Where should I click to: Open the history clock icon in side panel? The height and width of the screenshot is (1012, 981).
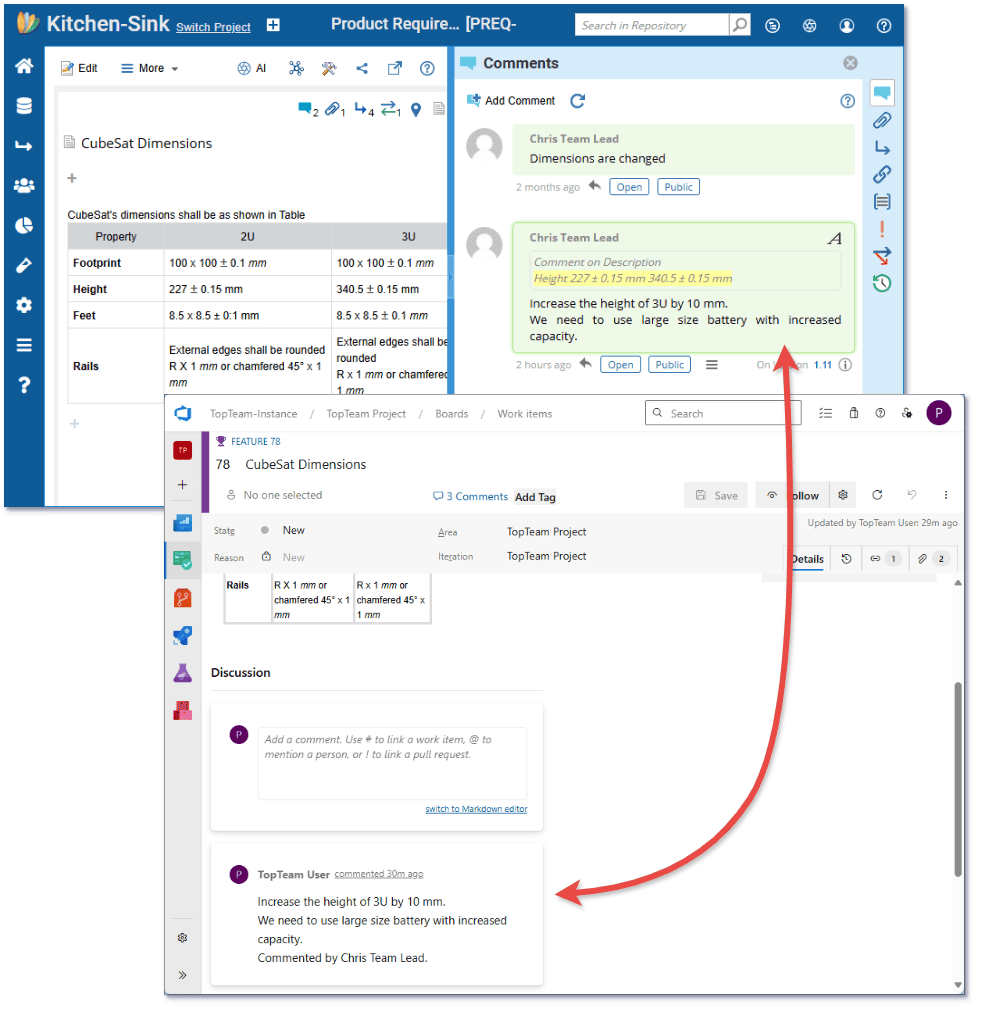(881, 284)
